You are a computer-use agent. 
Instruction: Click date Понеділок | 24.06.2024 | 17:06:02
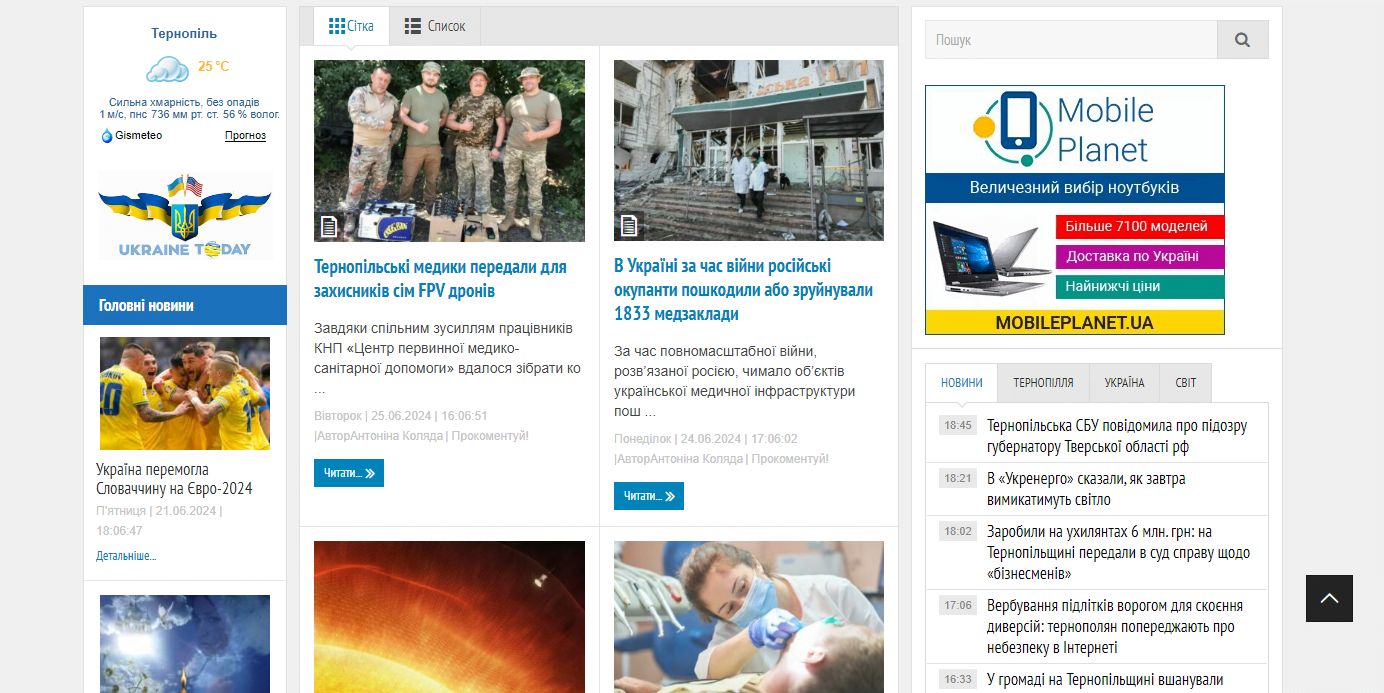(706, 439)
